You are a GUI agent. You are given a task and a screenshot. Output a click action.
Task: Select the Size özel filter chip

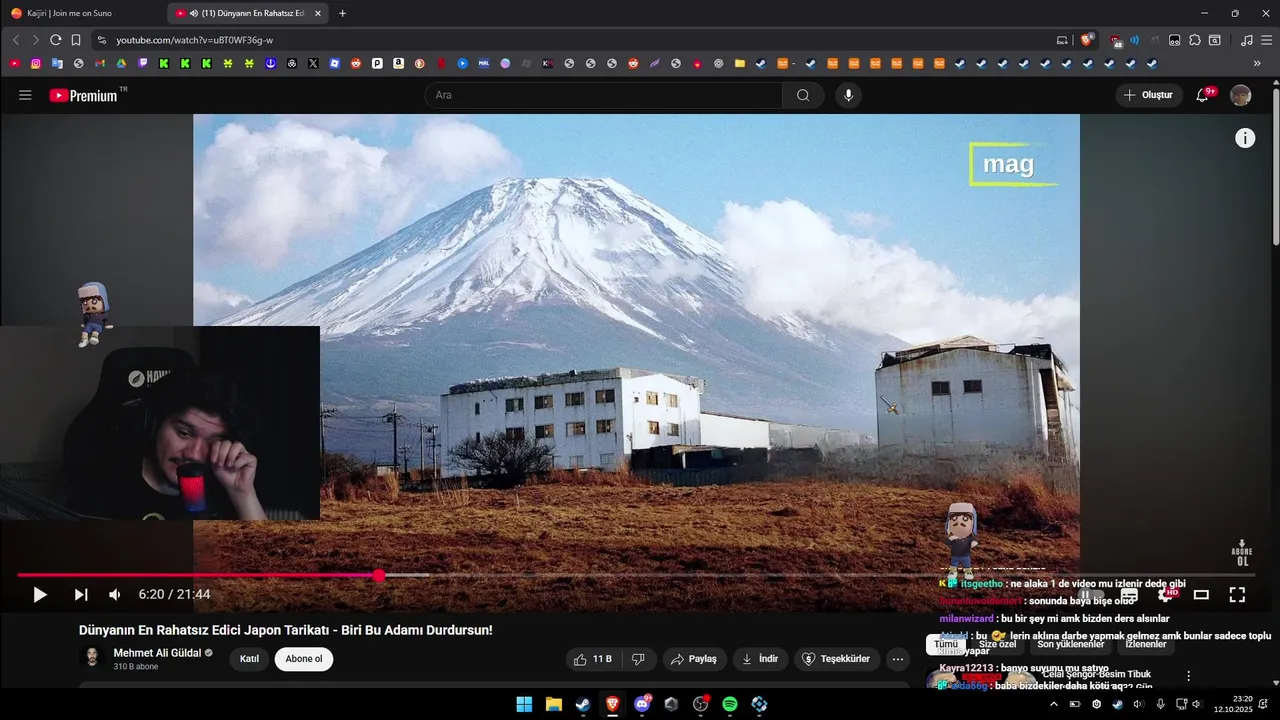[x=997, y=644]
